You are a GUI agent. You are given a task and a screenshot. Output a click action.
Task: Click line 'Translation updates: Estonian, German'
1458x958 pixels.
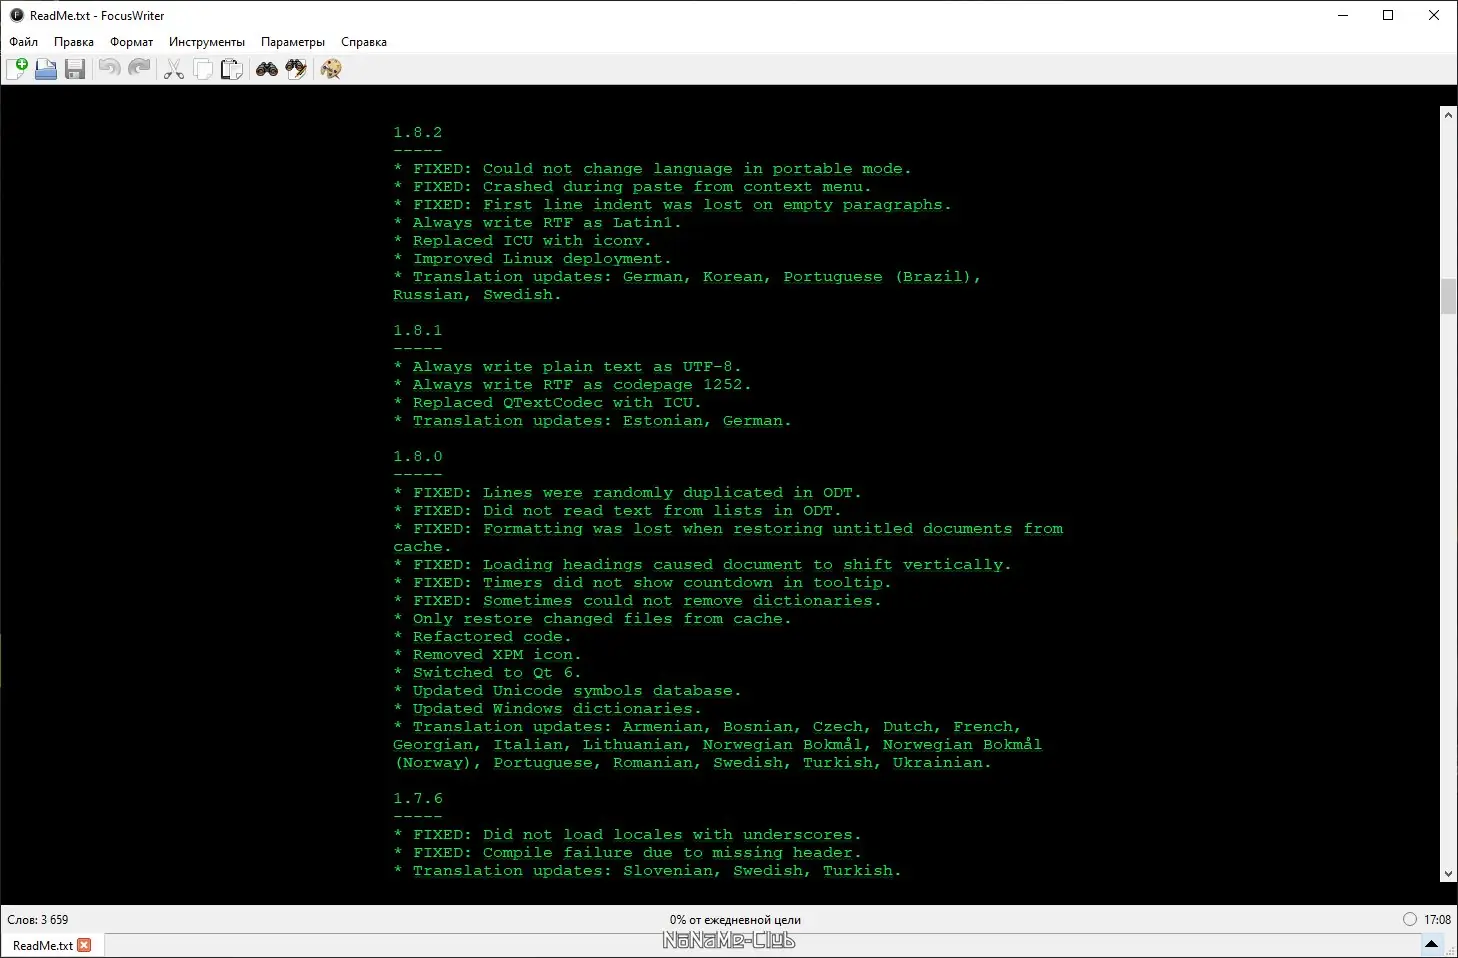coord(593,421)
